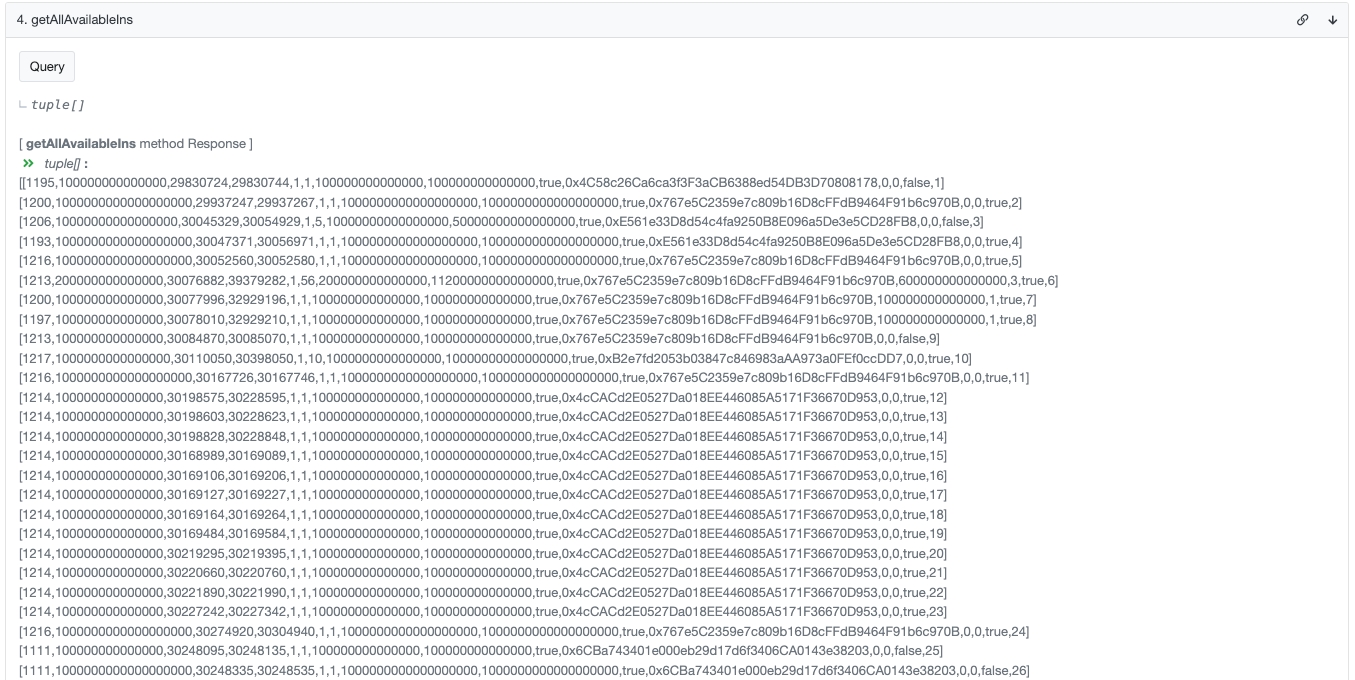Click the response row starting with 1195
This screenshot has height=680, width=1355.
[x=481, y=183]
